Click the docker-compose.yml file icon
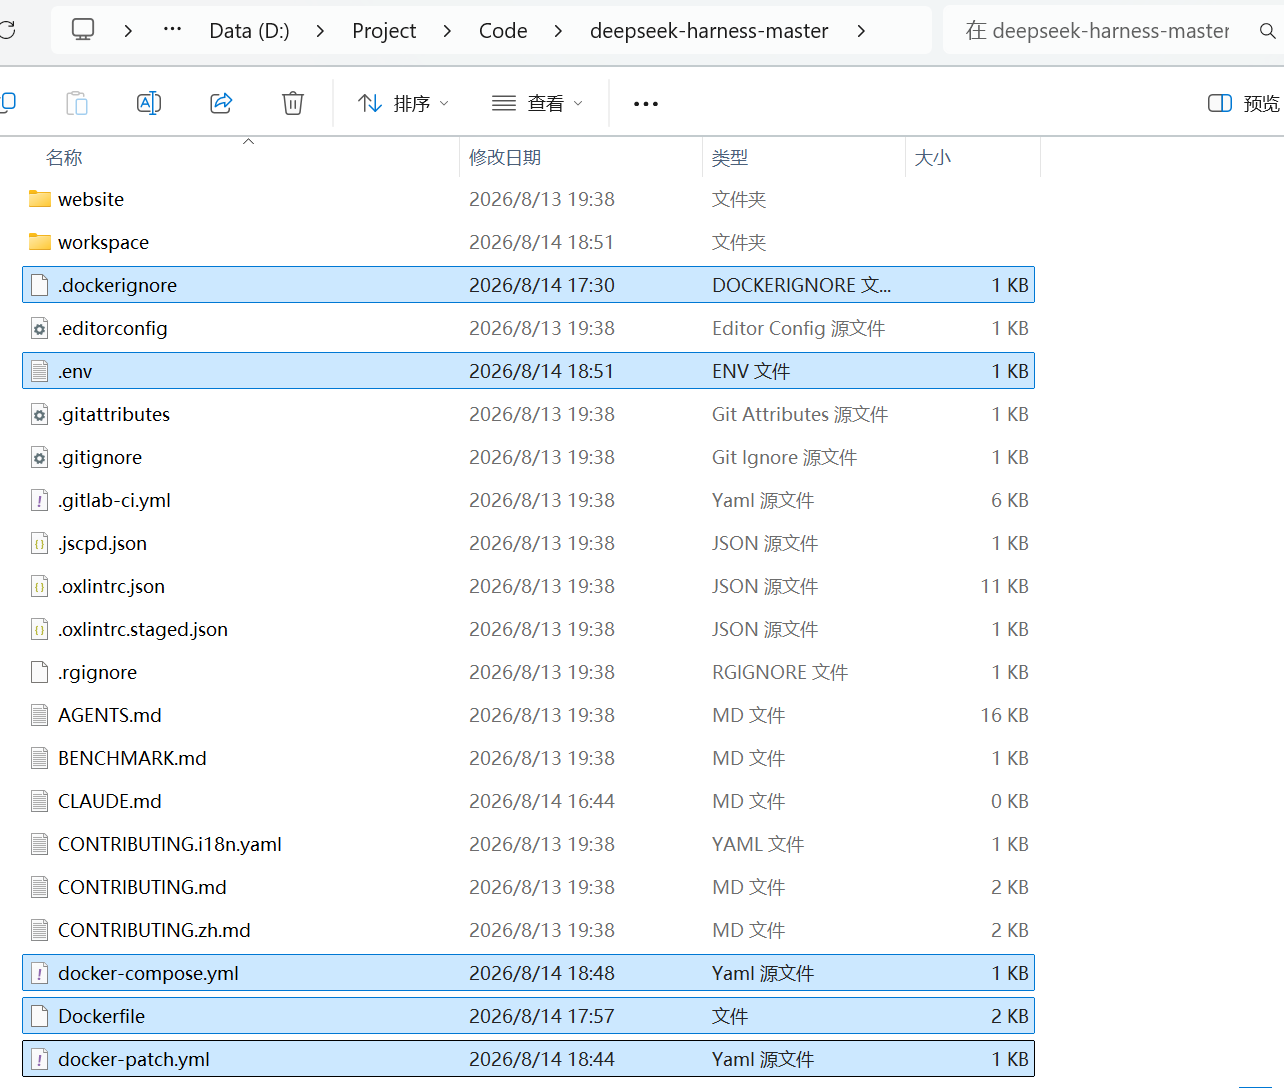Screen dimensions: 1284x1088 (x=40, y=973)
